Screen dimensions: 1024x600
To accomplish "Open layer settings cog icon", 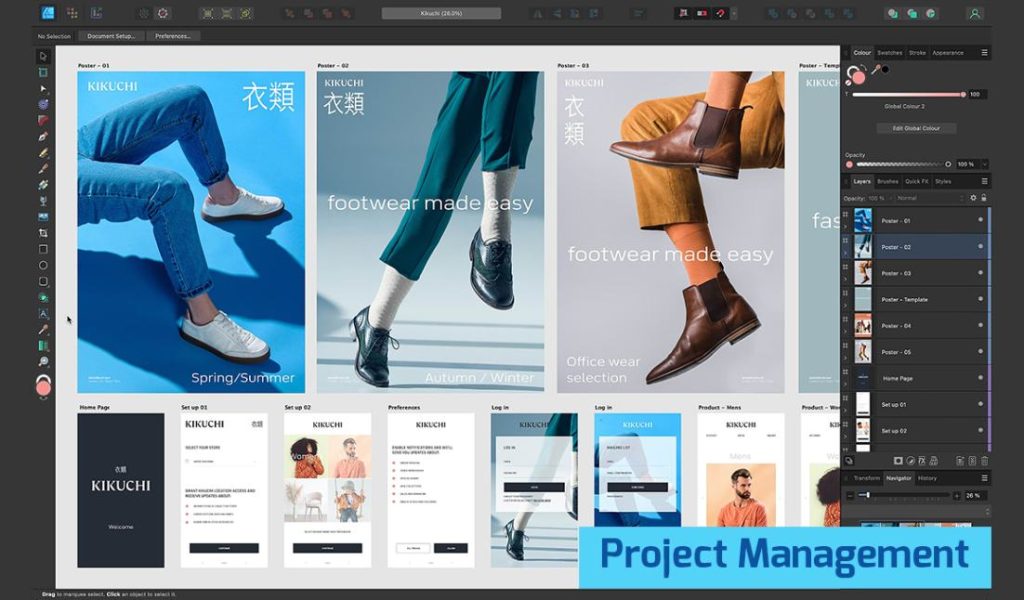I will pos(973,198).
